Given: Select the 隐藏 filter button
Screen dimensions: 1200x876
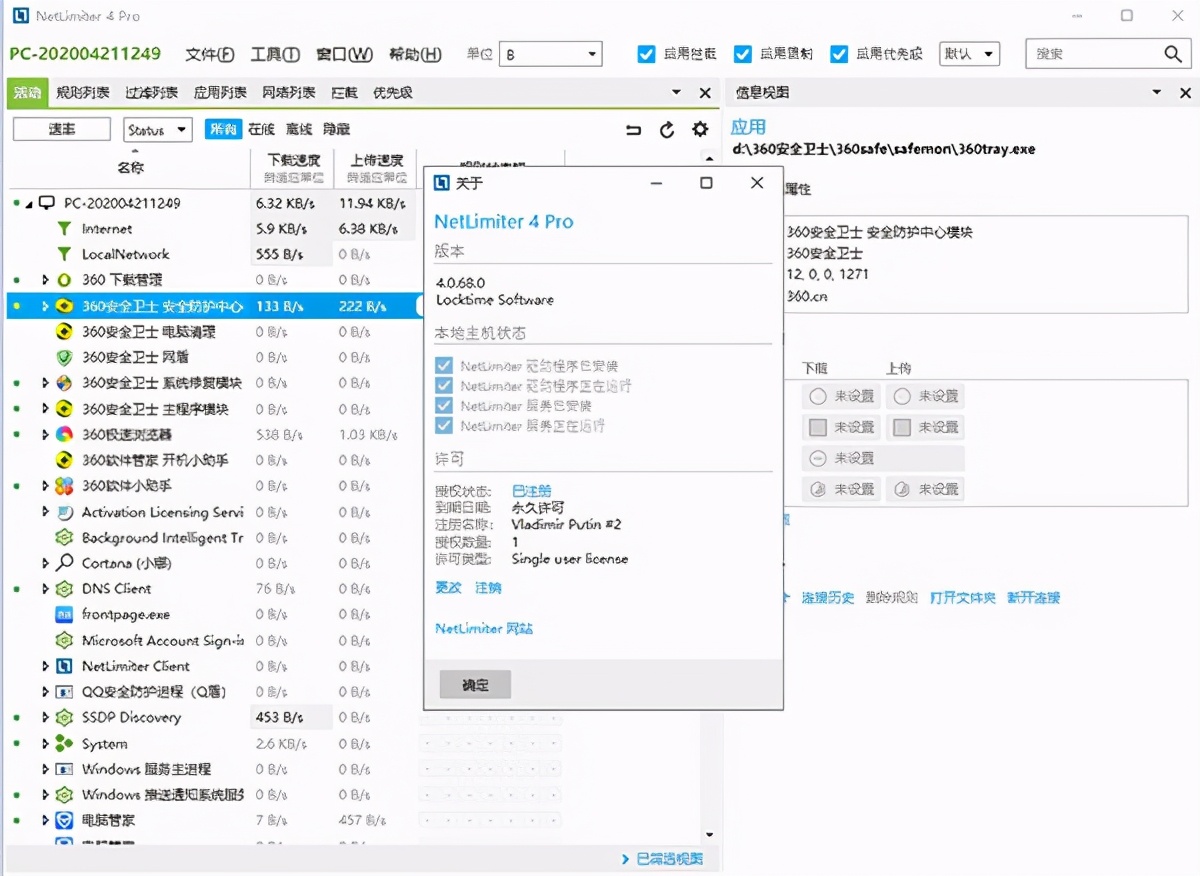Looking at the screenshot, I should click(337, 130).
